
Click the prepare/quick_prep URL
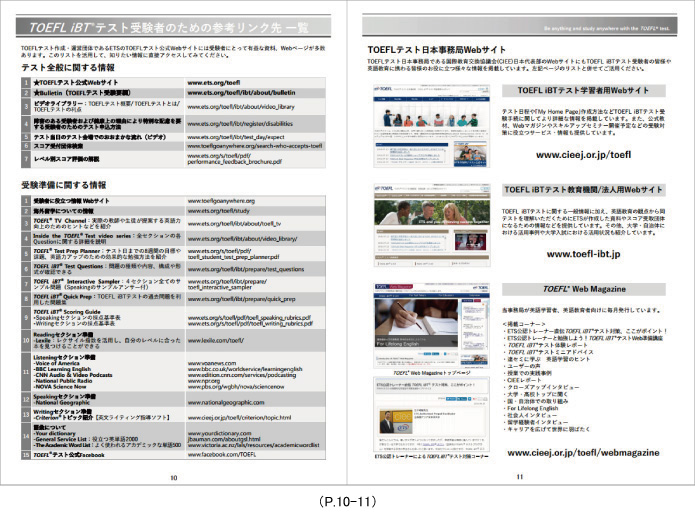tap(242, 299)
